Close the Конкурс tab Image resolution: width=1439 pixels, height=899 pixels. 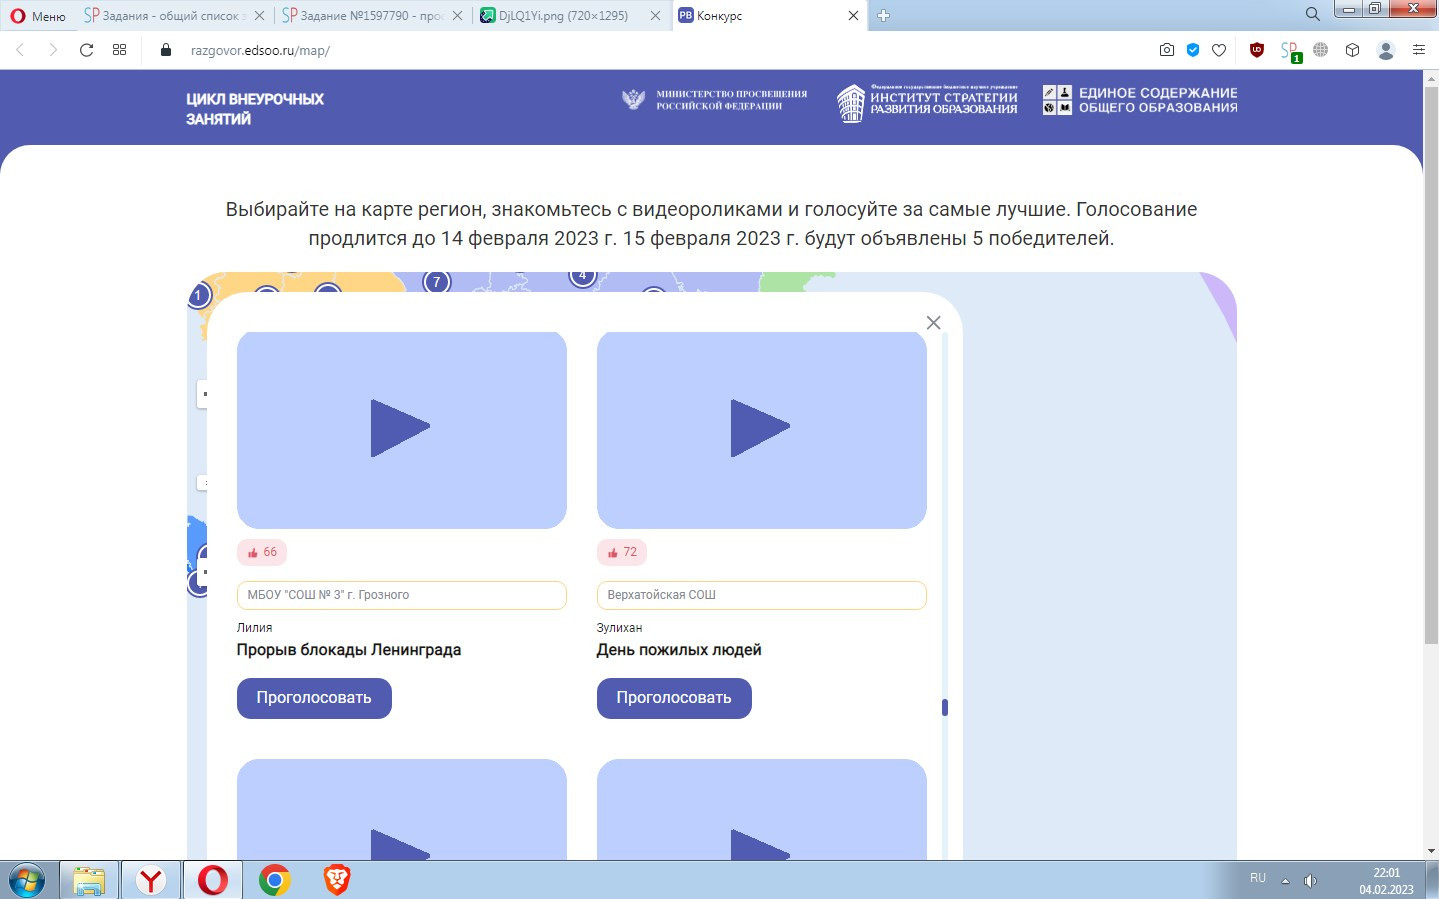(x=854, y=16)
